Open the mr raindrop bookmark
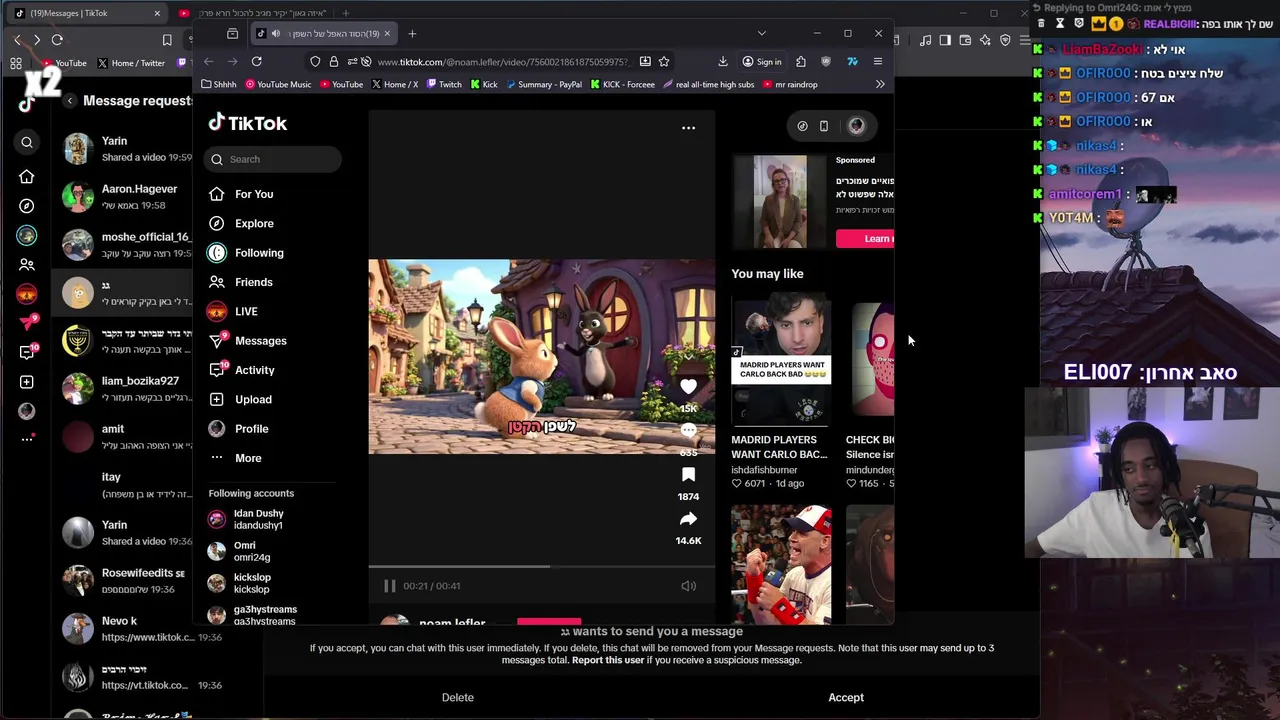This screenshot has height=720, width=1280. (790, 85)
